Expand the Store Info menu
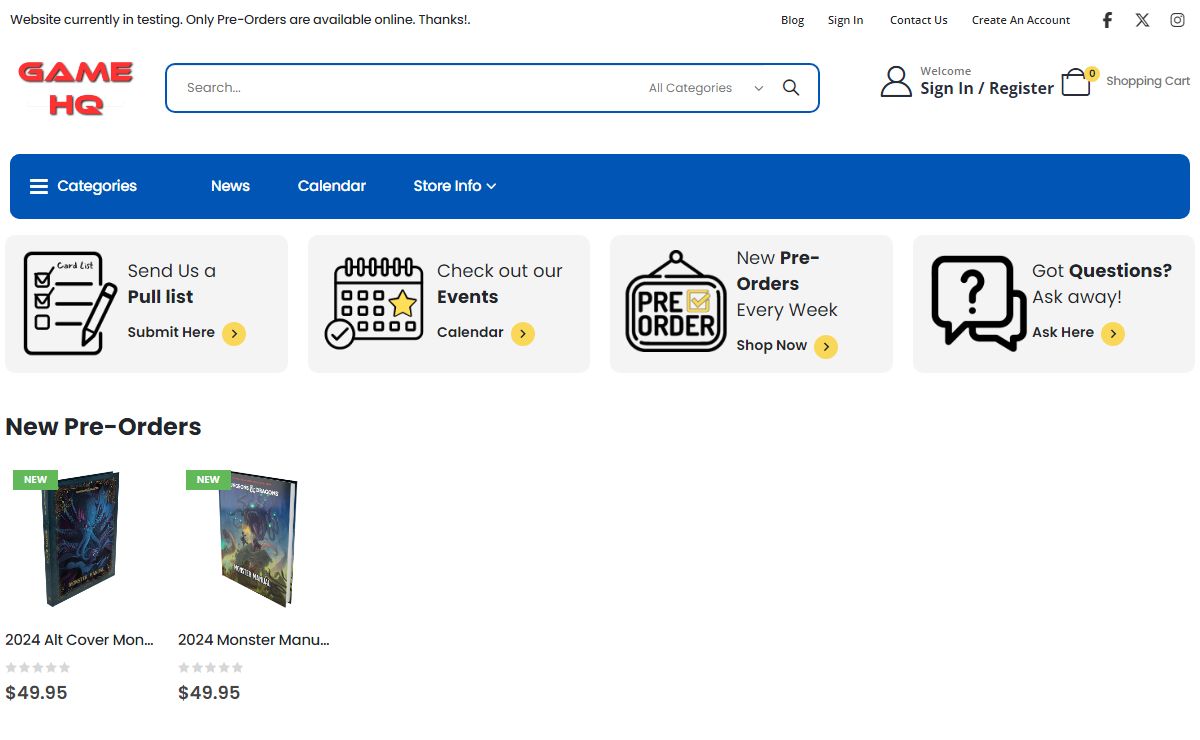 click(455, 186)
